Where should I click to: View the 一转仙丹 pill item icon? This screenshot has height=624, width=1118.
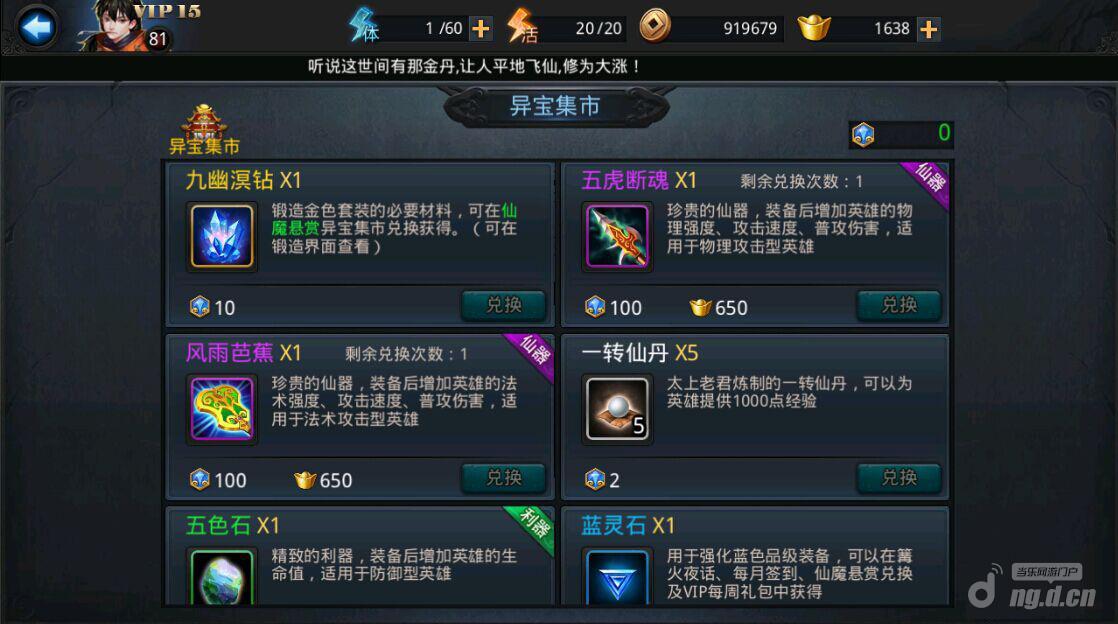[x=617, y=409]
